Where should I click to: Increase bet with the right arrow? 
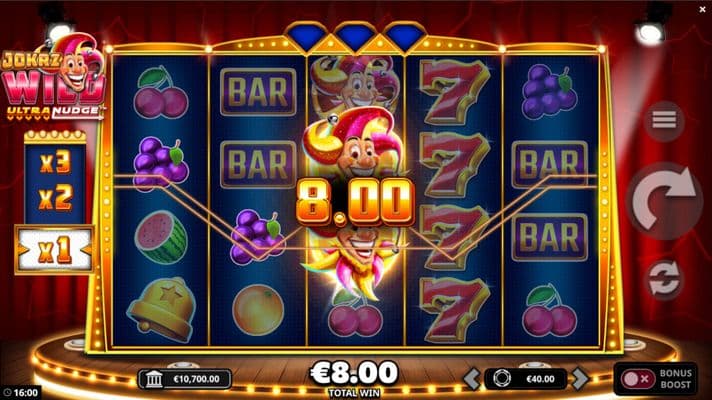tap(581, 379)
